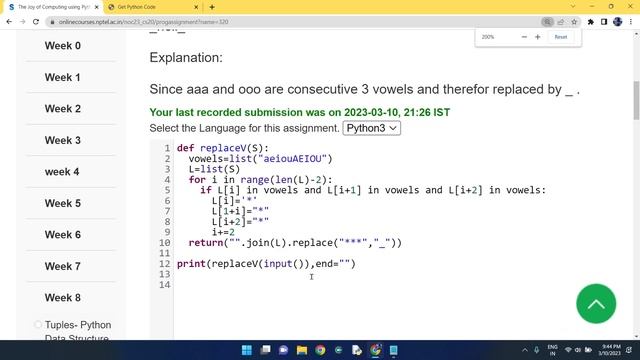Decrease zoom with the minus button
This screenshot has height=360, width=640.
[x=524, y=37]
